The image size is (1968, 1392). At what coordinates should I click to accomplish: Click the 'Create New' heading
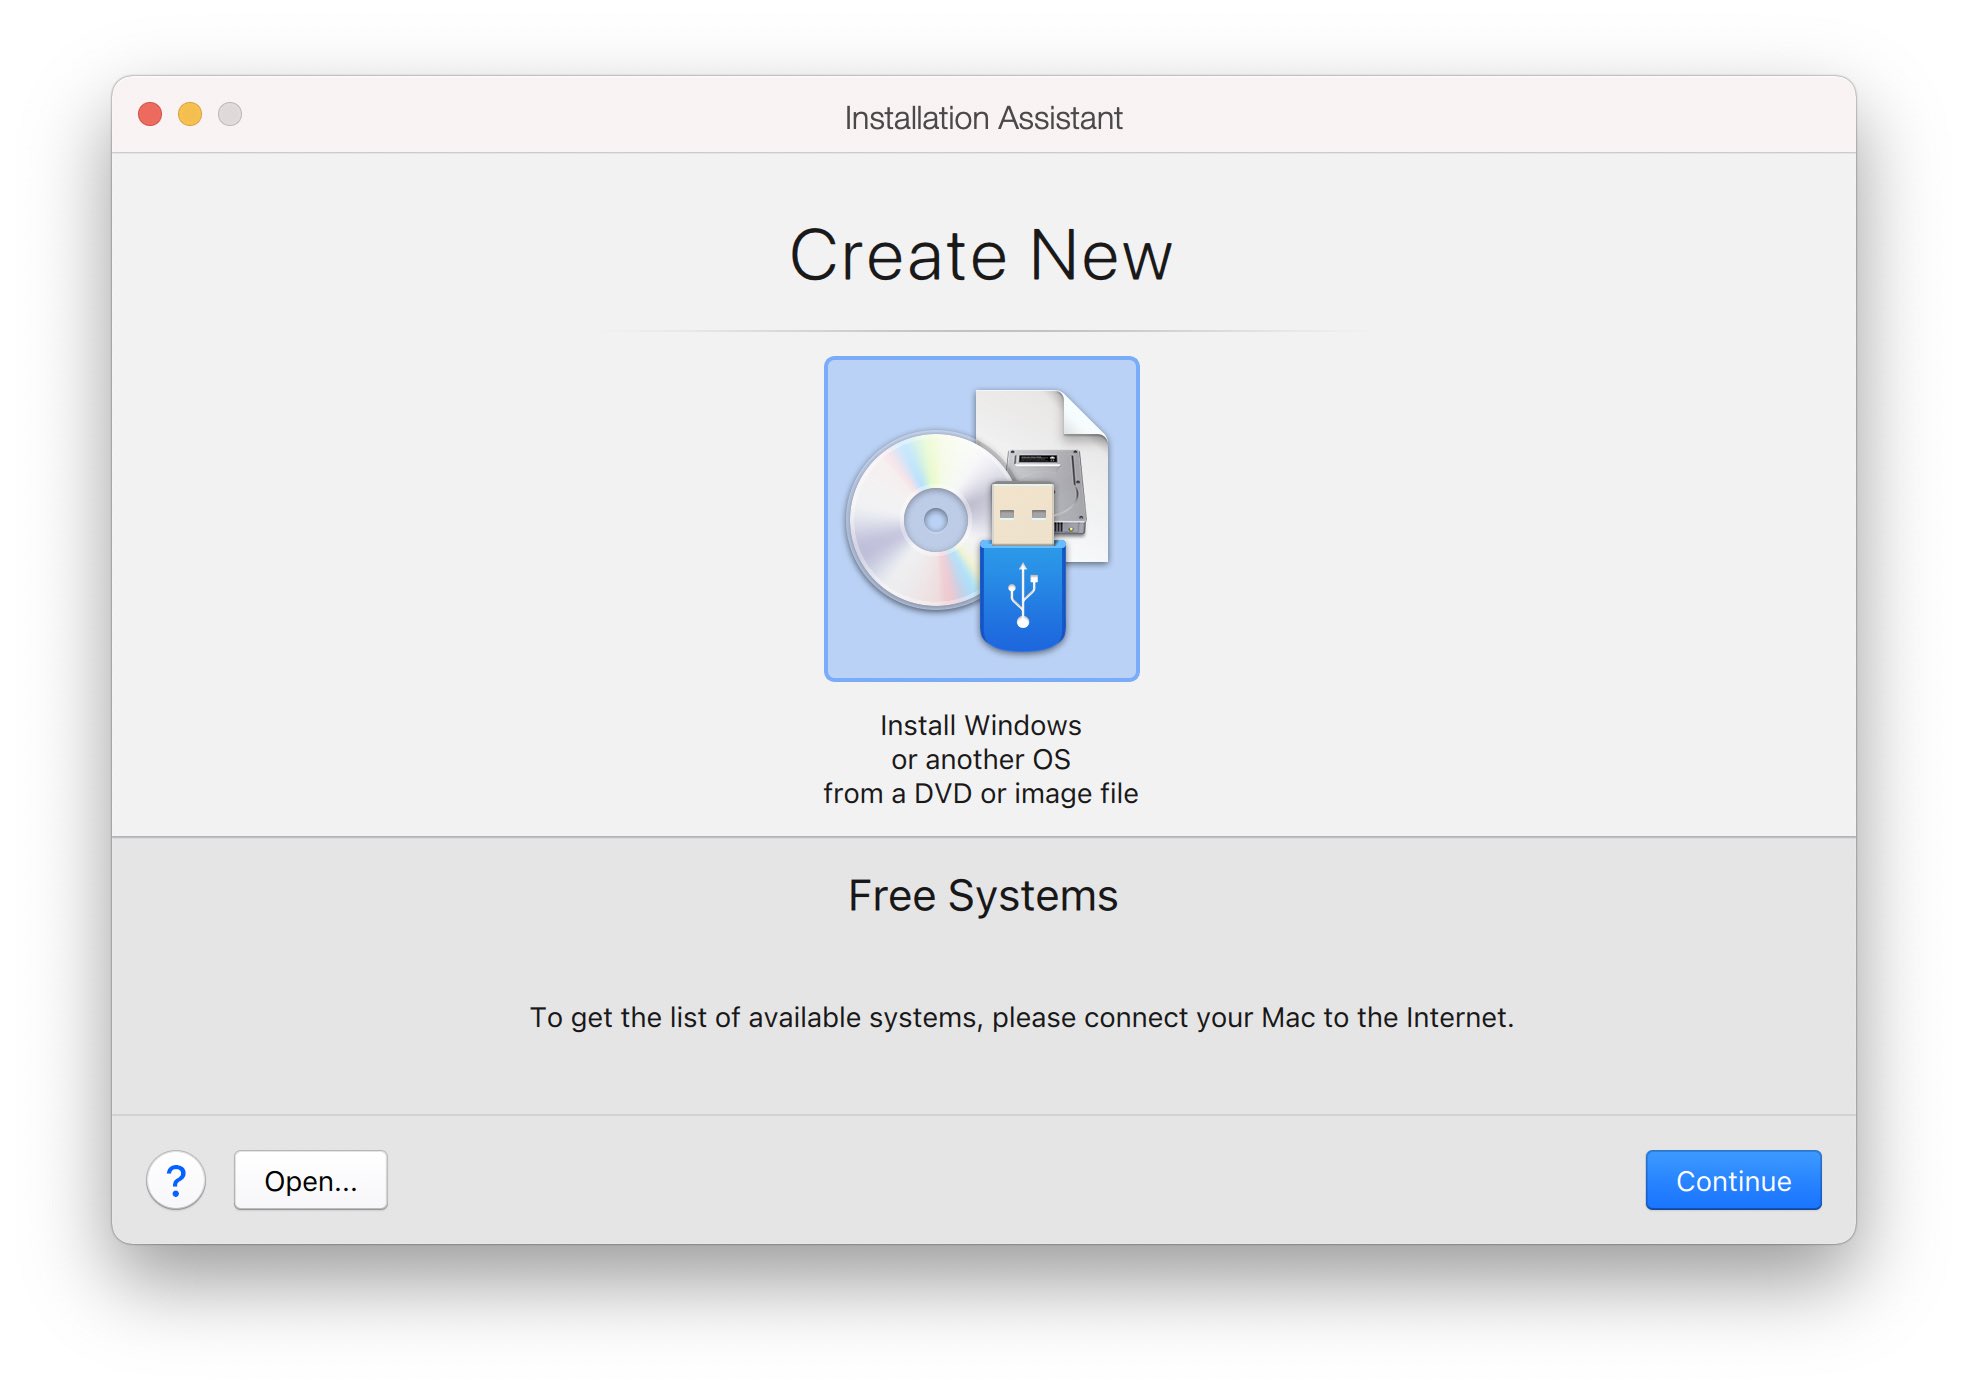click(981, 255)
